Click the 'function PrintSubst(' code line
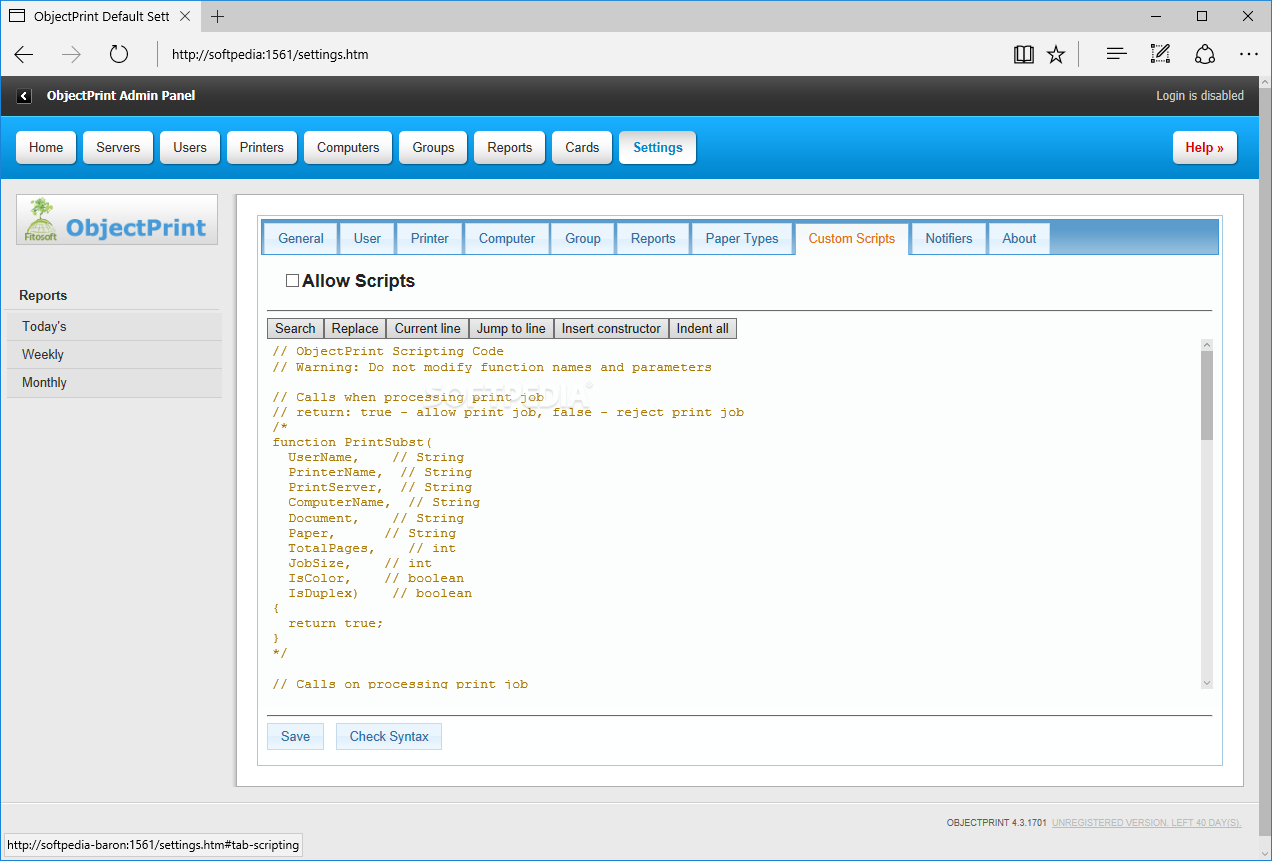 click(x=352, y=442)
